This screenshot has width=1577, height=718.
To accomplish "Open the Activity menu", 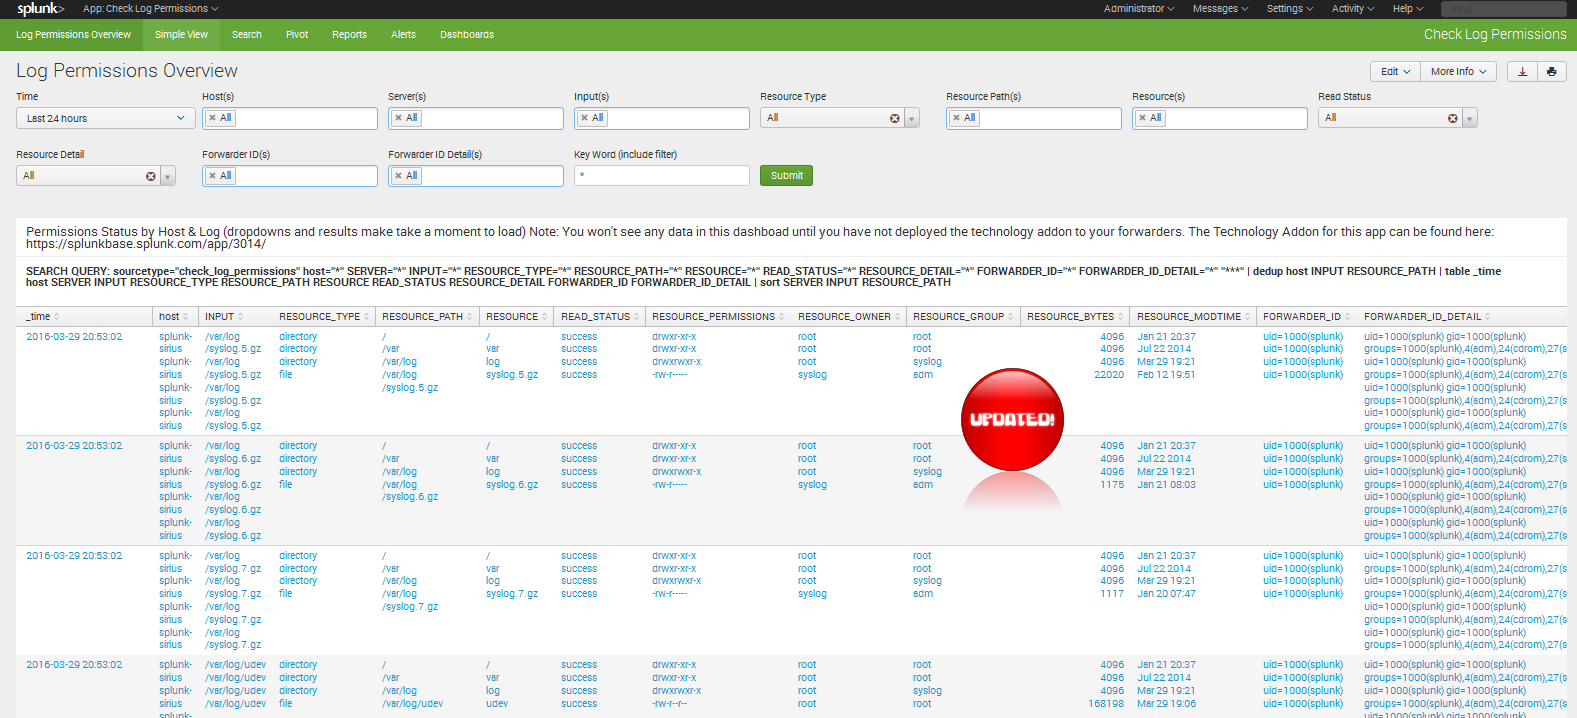I will [x=1353, y=9].
